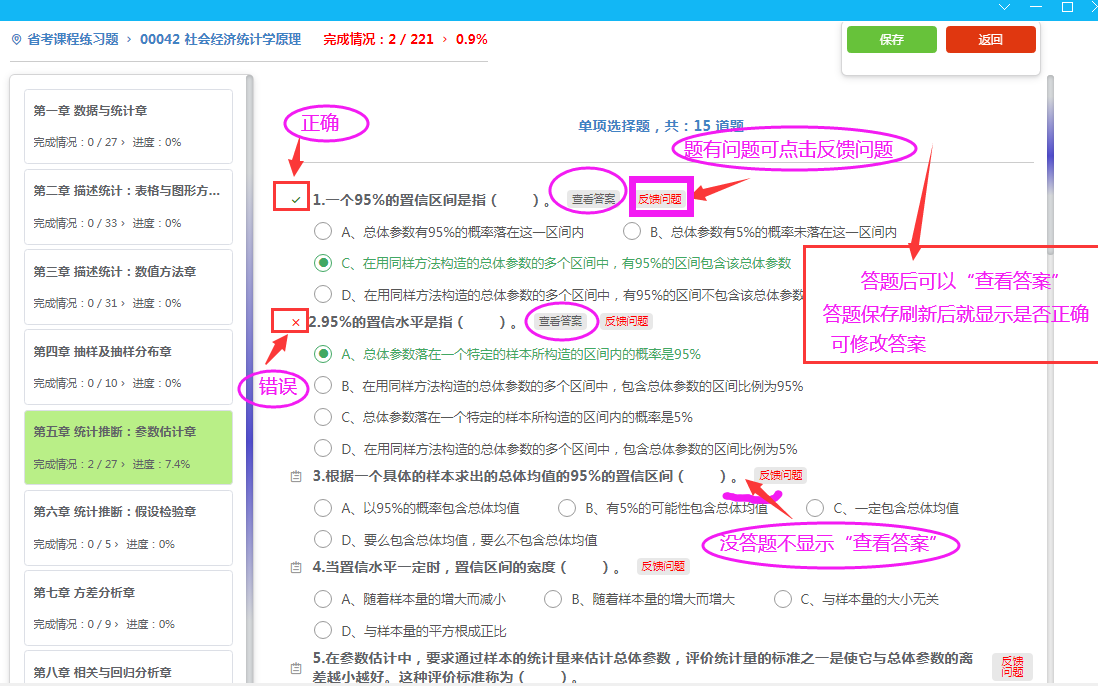Click question text 2.95%的置信水平是指
This screenshot has width=1098, height=686.
pyautogui.click(x=413, y=322)
